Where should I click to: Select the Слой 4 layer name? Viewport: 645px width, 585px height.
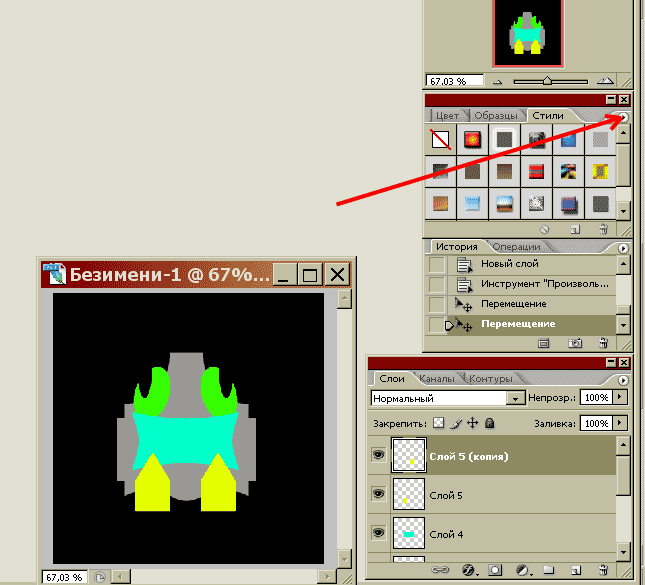click(x=446, y=534)
